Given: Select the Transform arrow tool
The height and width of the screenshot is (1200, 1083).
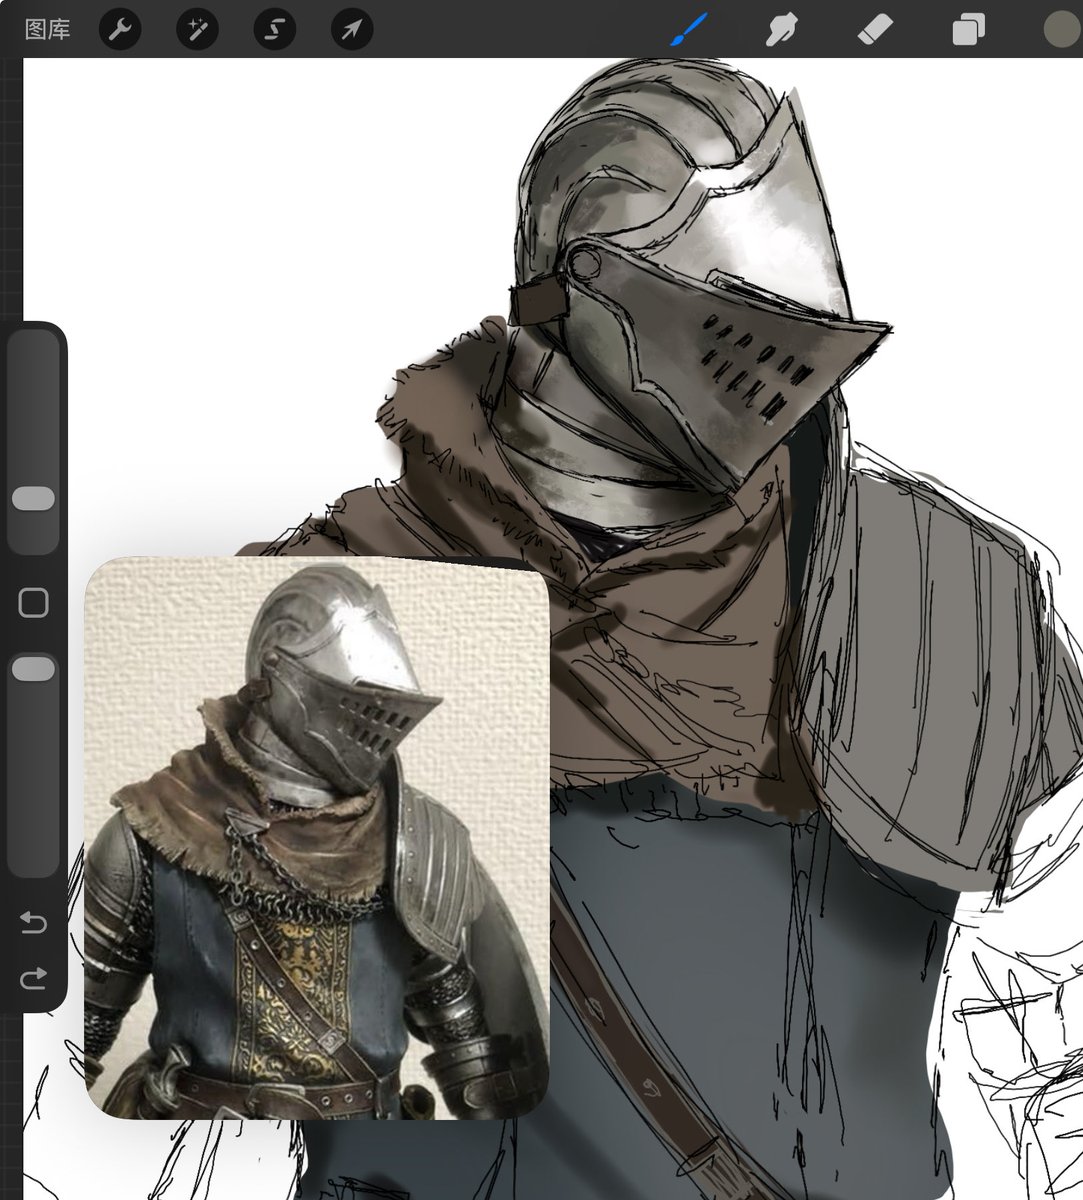Looking at the screenshot, I should click(351, 29).
